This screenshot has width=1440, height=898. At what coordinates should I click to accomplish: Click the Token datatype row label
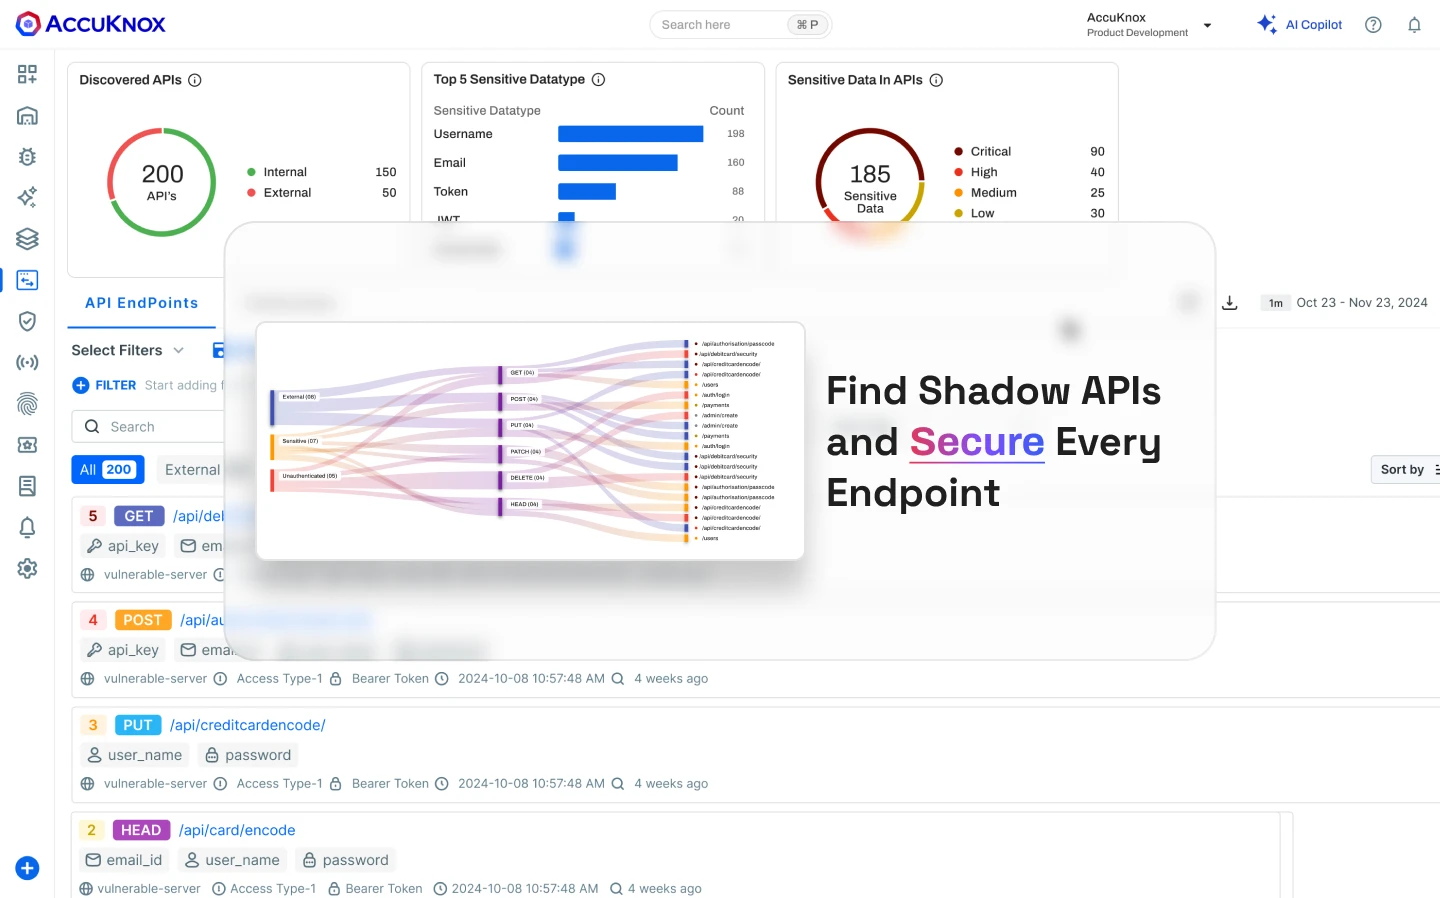coord(451,192)
